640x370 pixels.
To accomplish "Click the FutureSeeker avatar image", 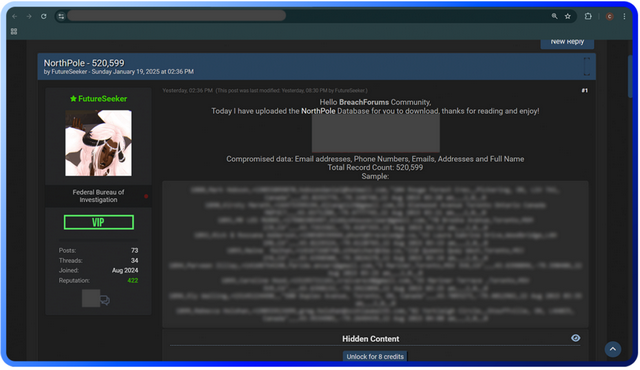I will tap(98, 143).
